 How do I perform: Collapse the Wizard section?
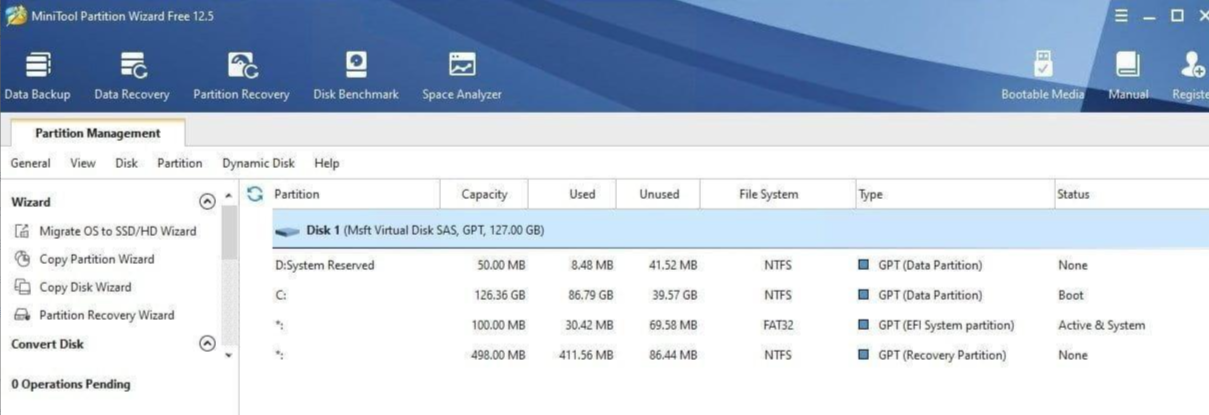[x=207, y=202]
